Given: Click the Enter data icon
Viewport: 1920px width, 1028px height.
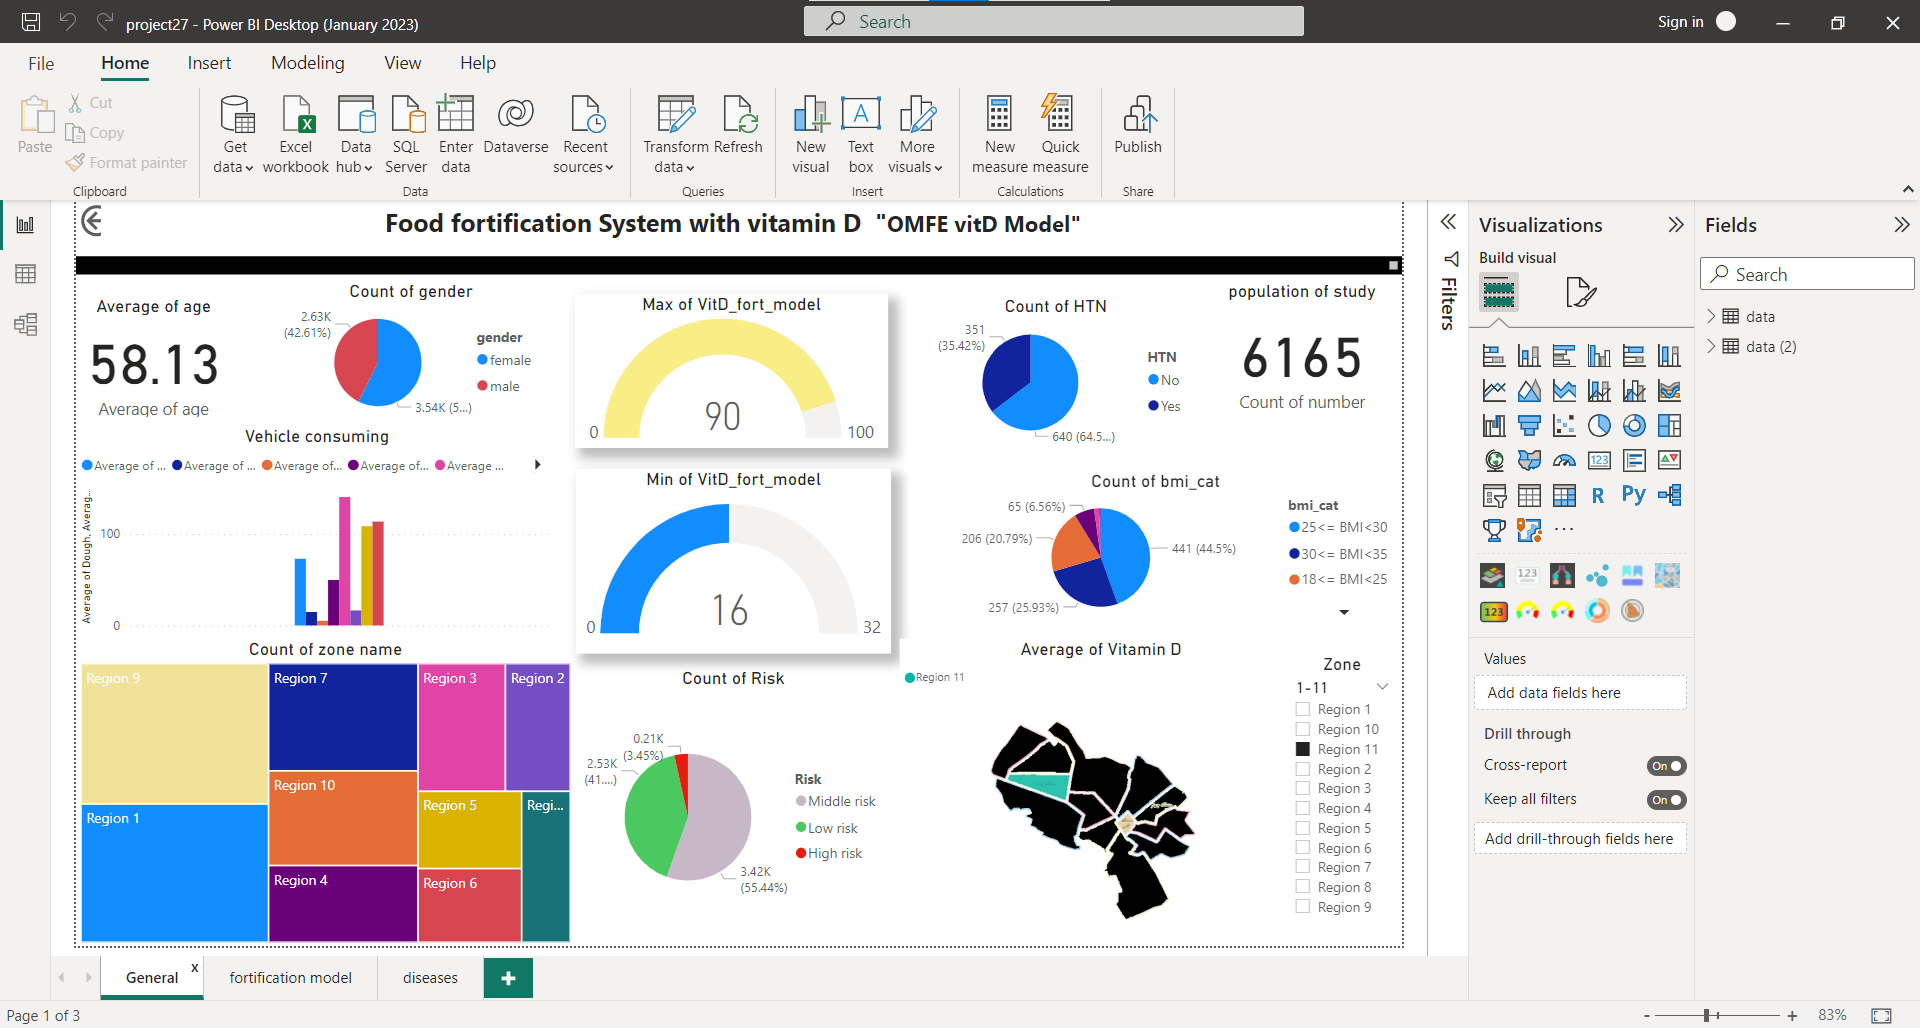Looking at the screenshot, I should pyautogui.click(x=456, y=115).
